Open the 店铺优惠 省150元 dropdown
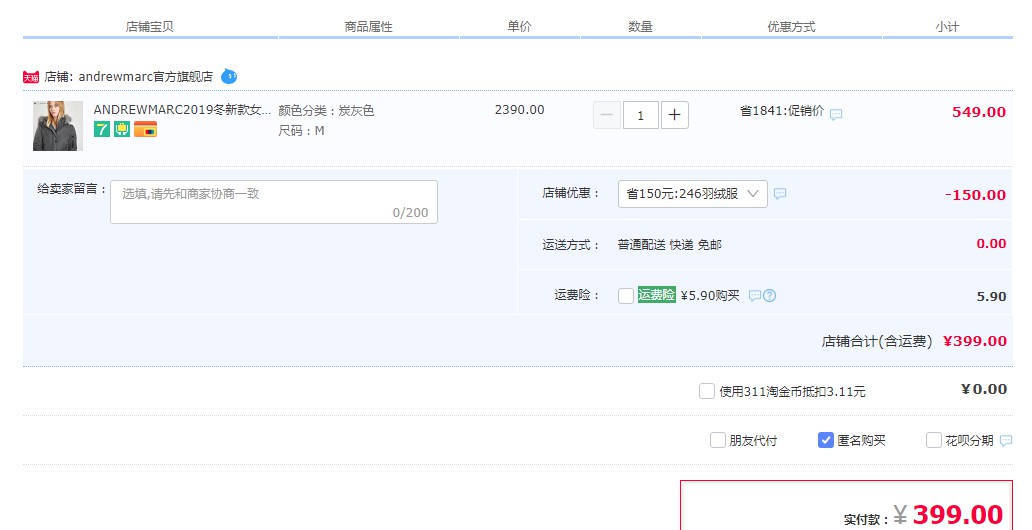Image resolution: width=1032 pixels, height=530 pixels. (x=692, y=194)
